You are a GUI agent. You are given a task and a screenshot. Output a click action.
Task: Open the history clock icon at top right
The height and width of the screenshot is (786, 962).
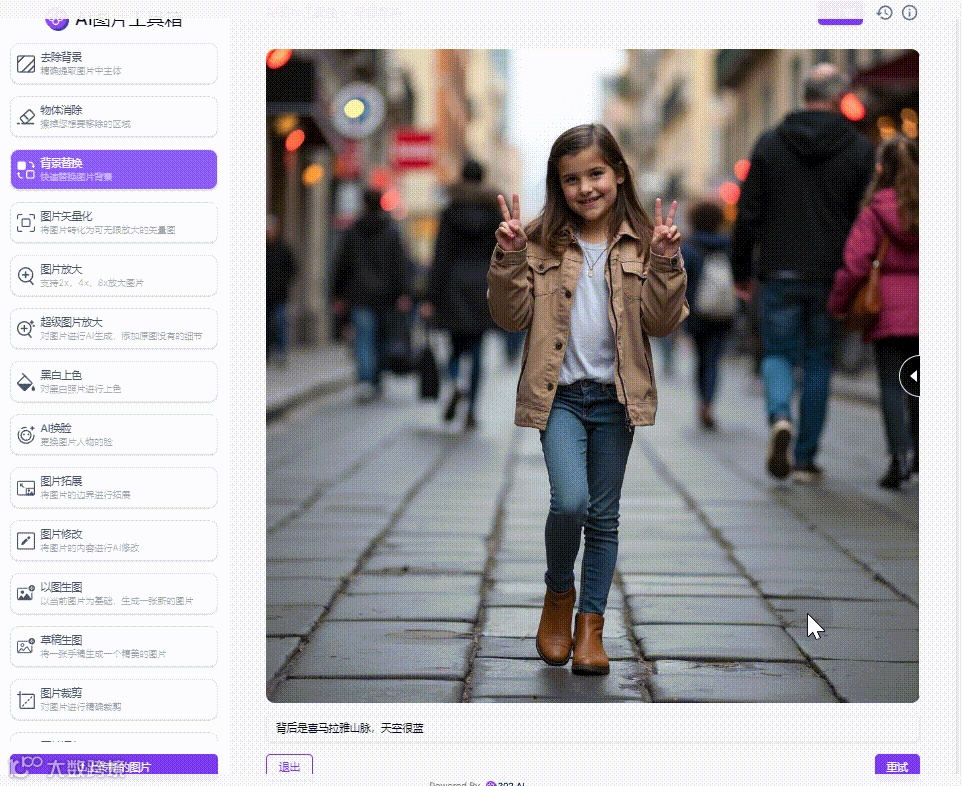(x=884, y=12)
